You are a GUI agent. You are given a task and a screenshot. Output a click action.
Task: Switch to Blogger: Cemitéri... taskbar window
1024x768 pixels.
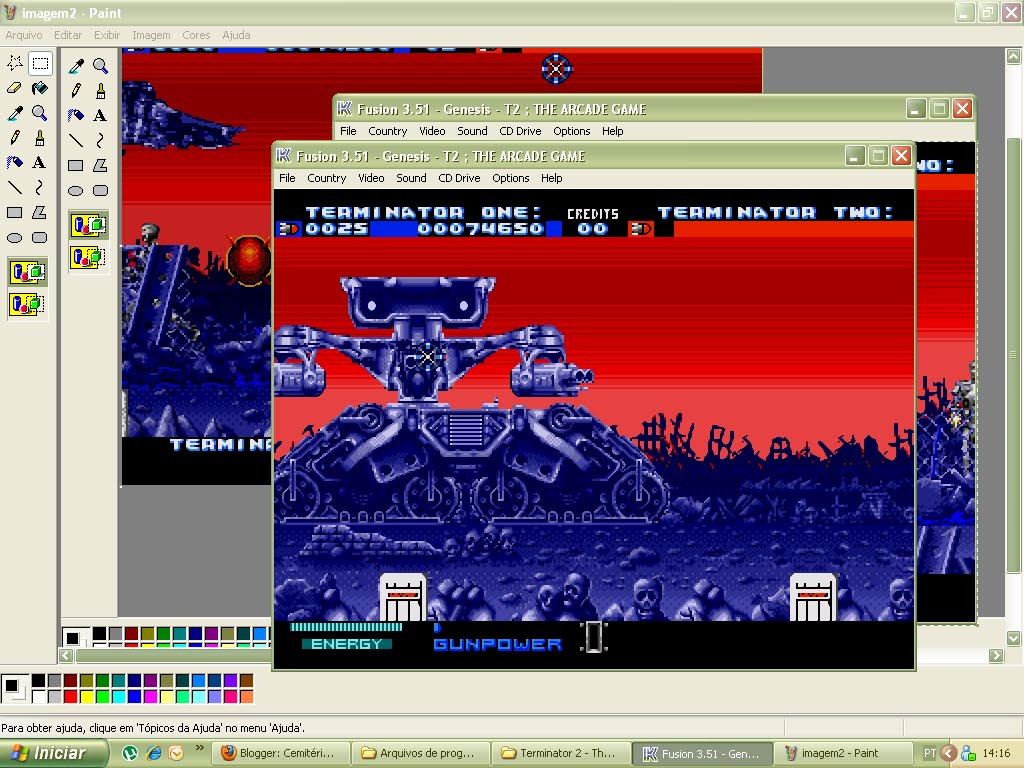(x=281, y=753)
